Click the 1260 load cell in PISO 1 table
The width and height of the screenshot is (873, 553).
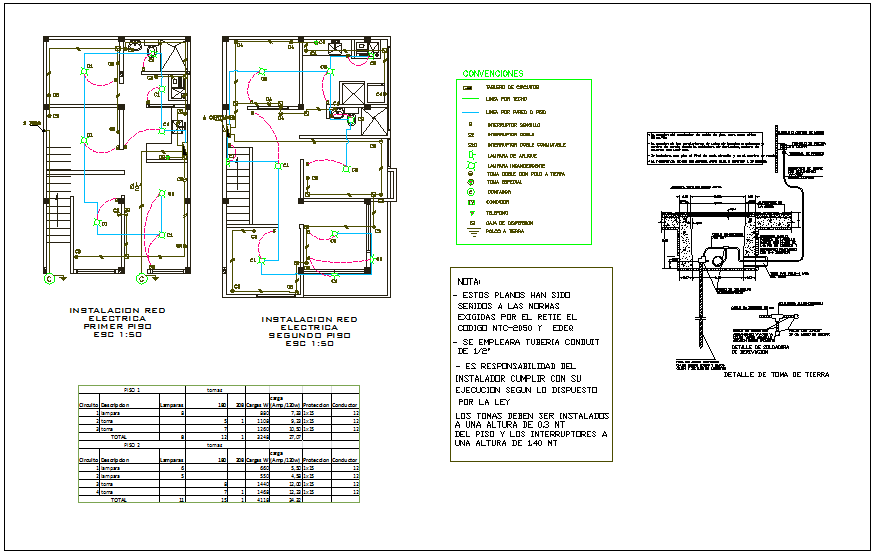(x=258, y=429)
